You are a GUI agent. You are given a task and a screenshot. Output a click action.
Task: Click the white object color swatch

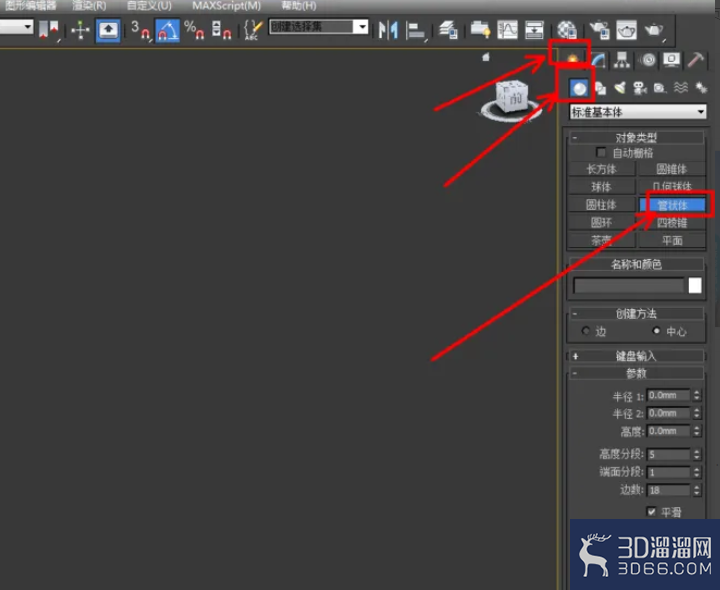[x=695, y=285]
